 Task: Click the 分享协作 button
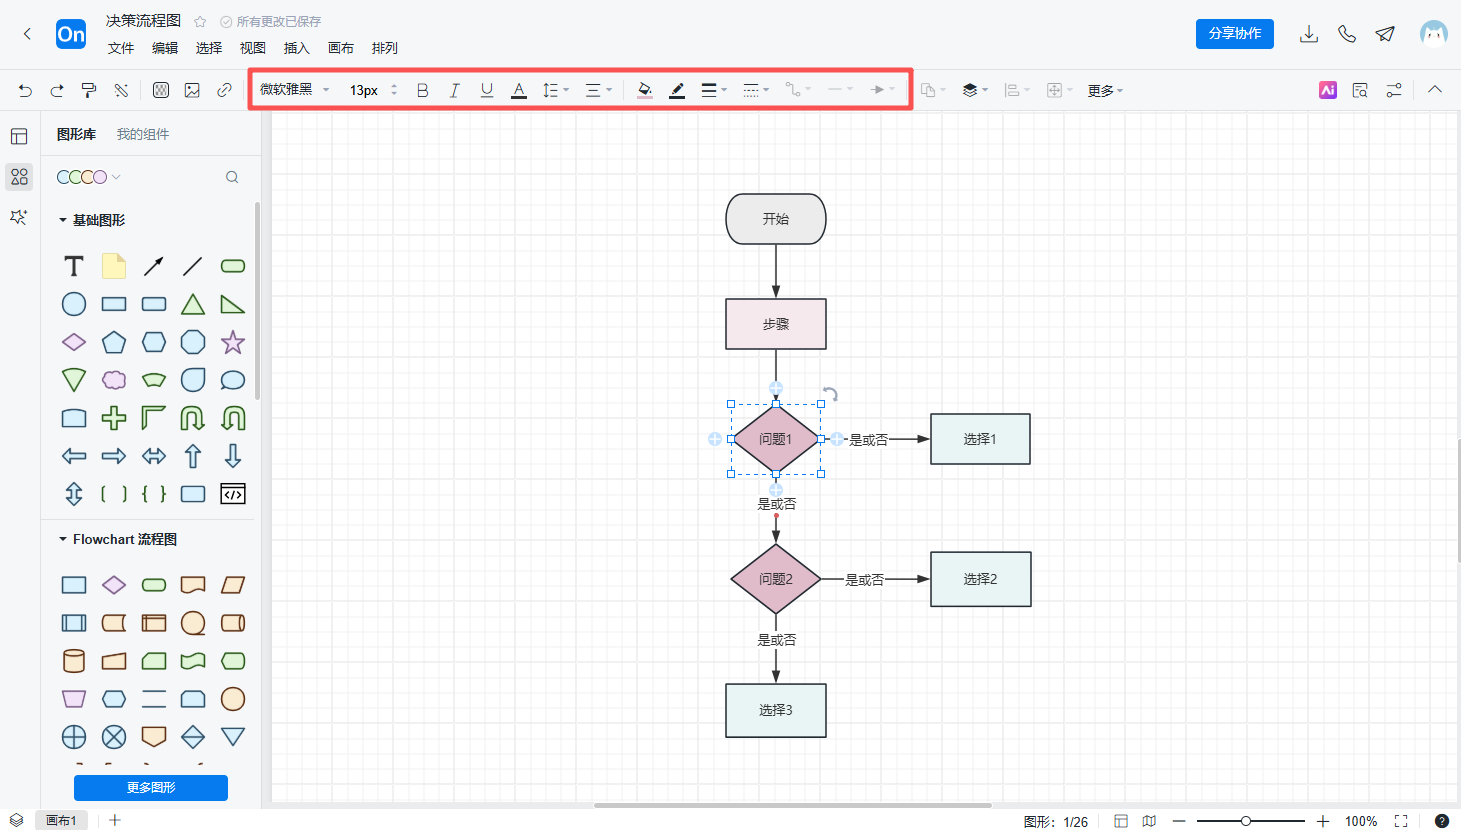pos(1234,33)
